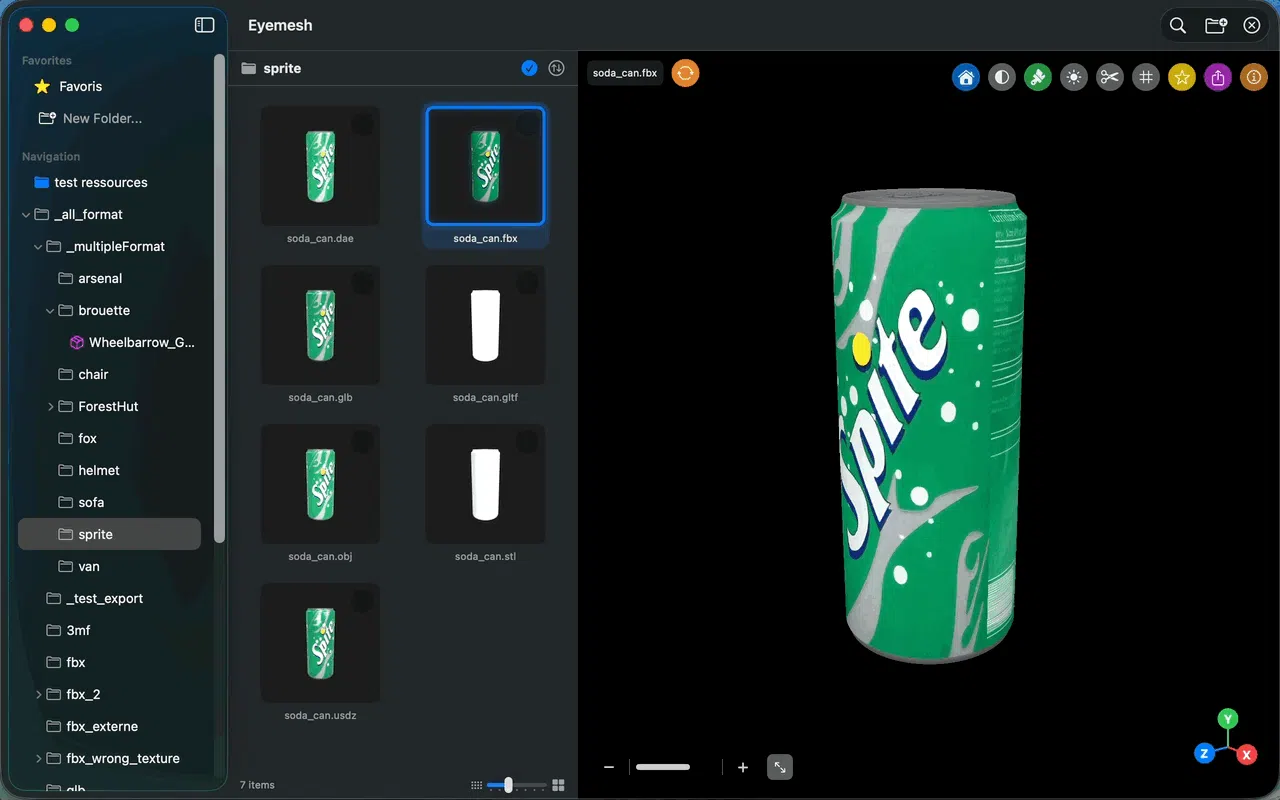Click the Z axis blue gizmo handle
Screen dimensions: 1280x800
coord(1205,753)
